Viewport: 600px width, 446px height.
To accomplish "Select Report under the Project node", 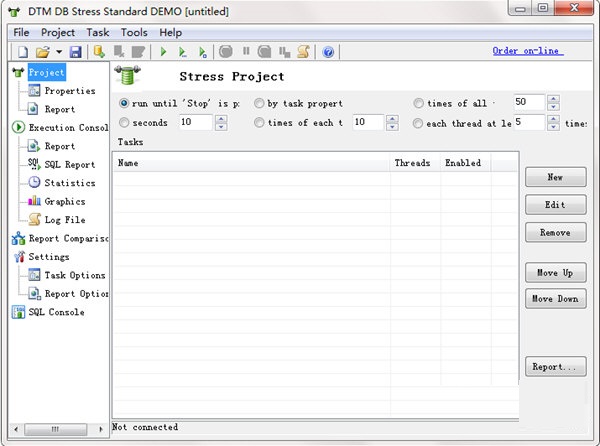I will (60, 109).
